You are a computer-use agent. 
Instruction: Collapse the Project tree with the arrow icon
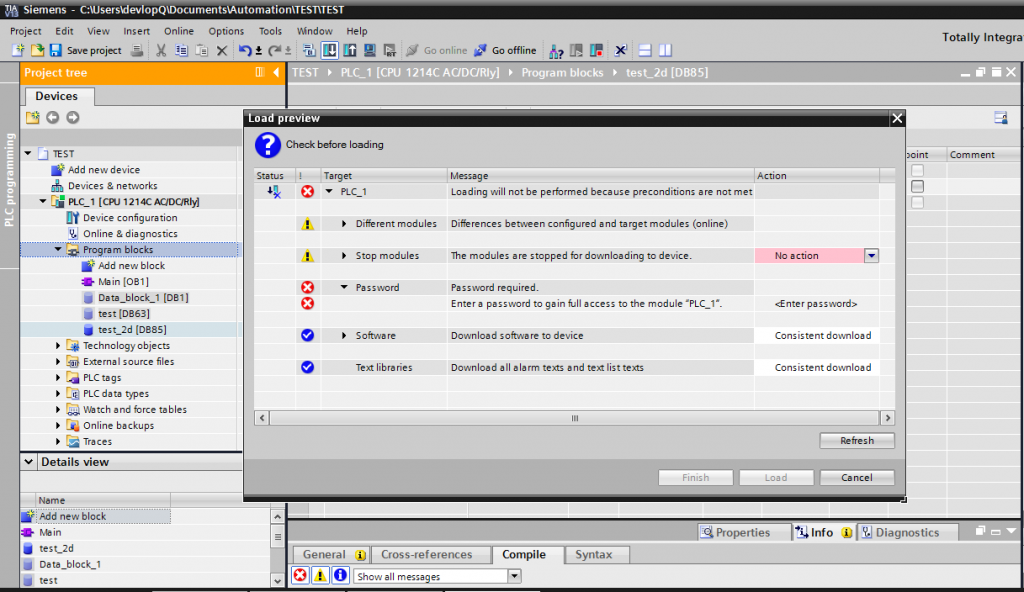click(x=276, y=73)
